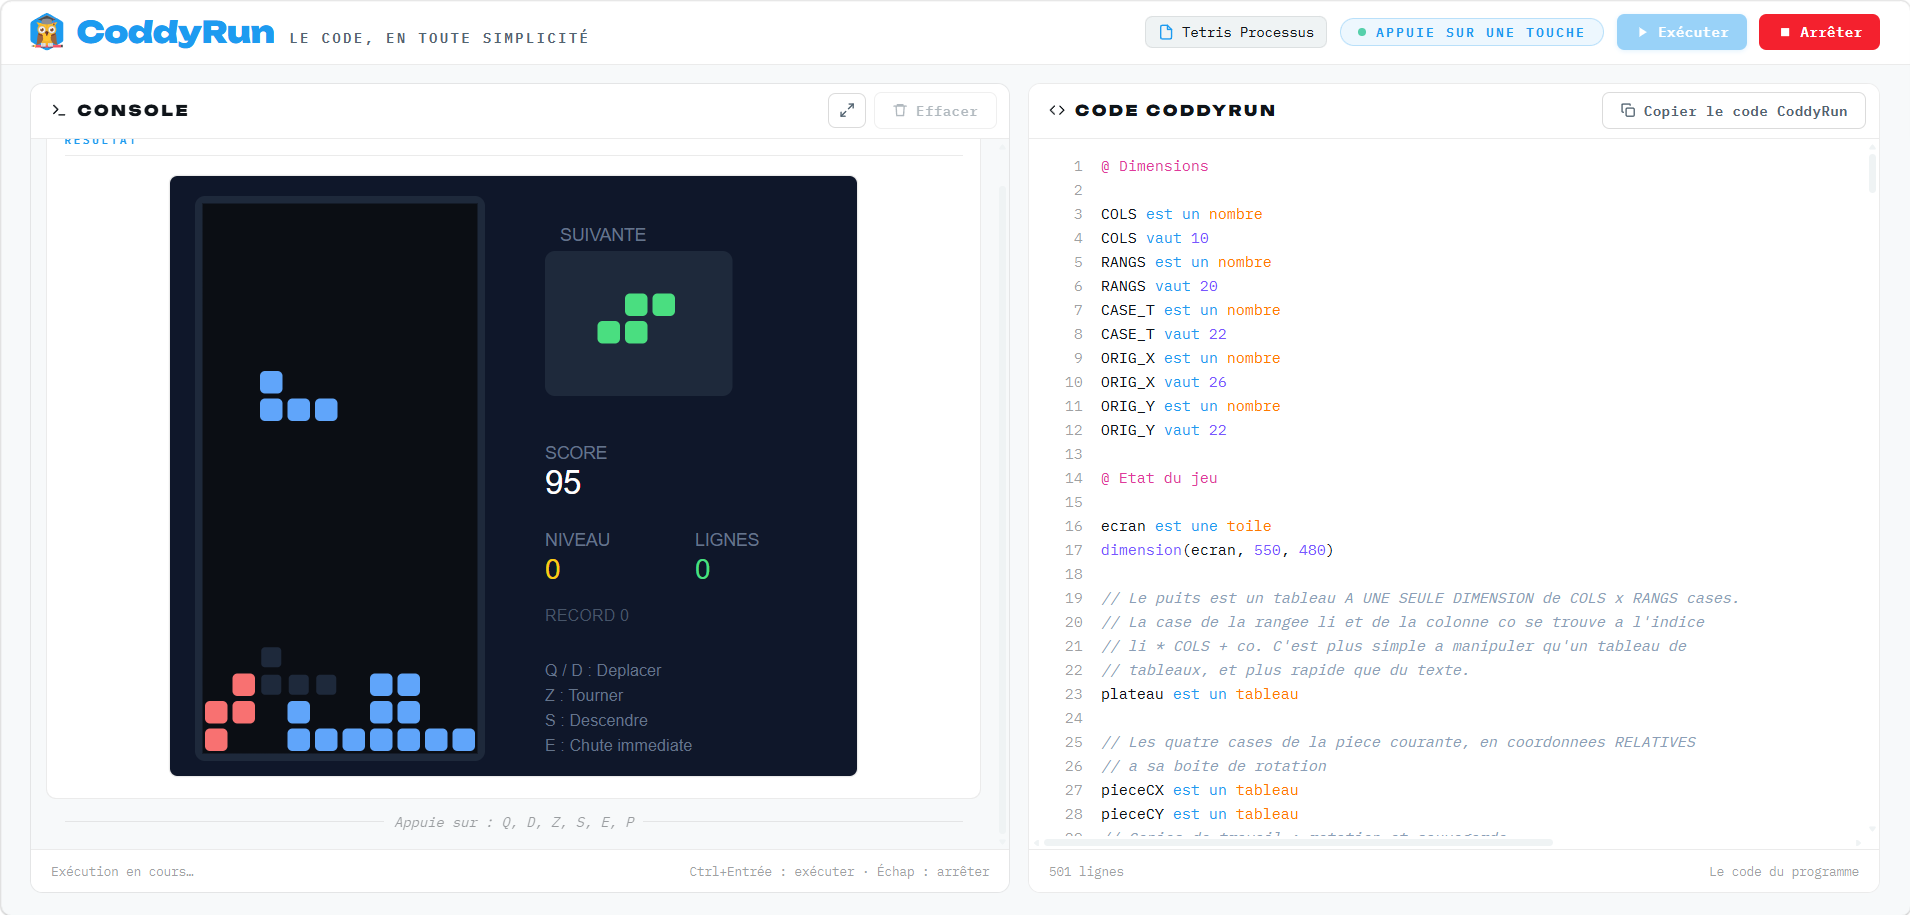Click the 'Ctrl+Entrée : exécuter' shortcut hint
The image size is (1910, 915).
pyautogui.click(x=771, y=872)
